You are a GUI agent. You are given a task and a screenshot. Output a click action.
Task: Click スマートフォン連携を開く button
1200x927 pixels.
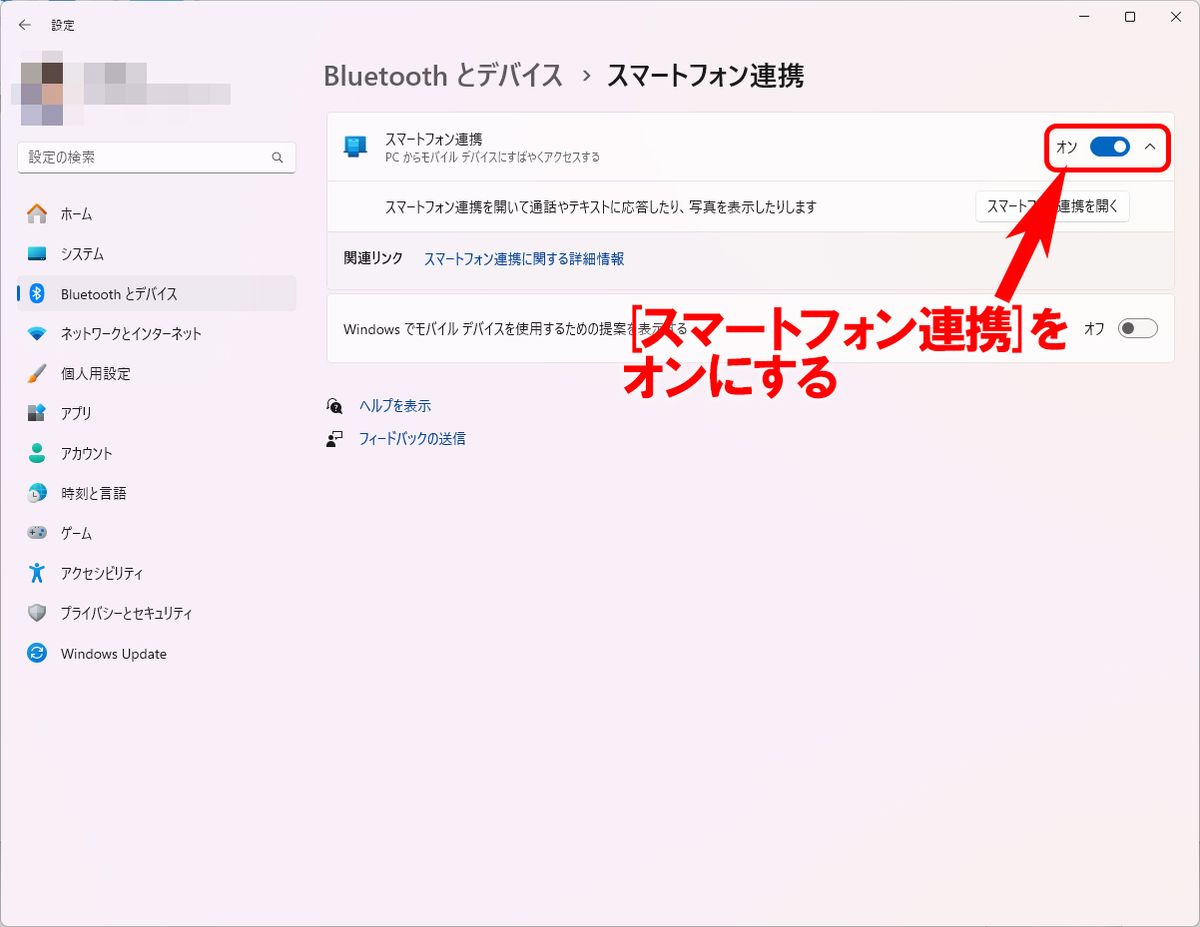(x=1052, y=207)
